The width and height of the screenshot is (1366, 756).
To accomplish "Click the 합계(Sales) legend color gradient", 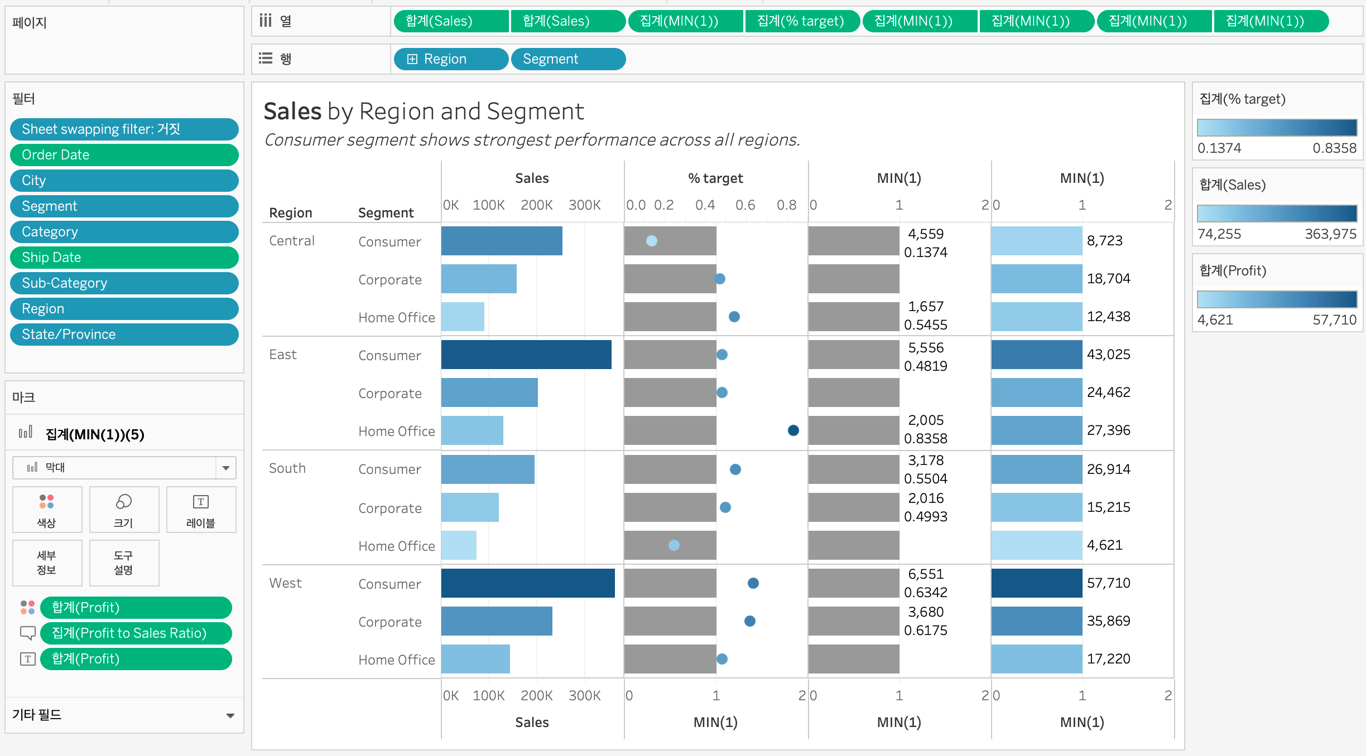I will point(1276,213).
